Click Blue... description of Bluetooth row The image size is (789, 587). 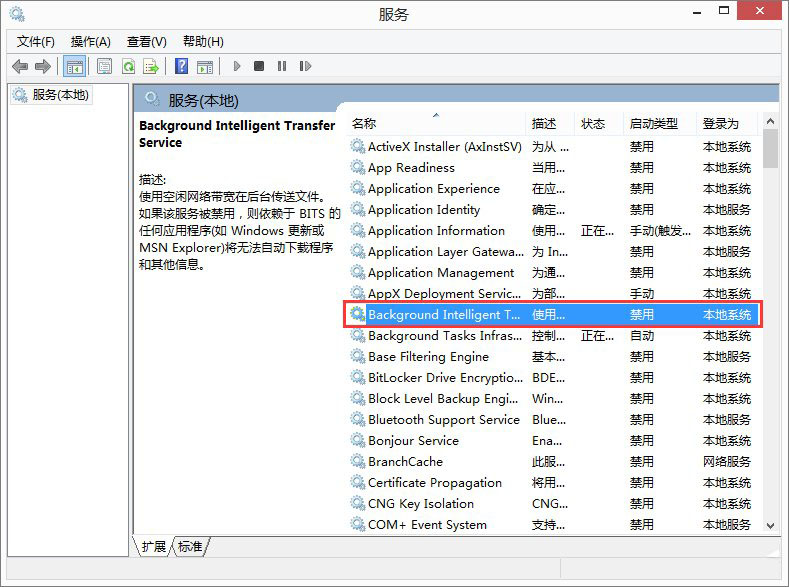click(548, 420)
